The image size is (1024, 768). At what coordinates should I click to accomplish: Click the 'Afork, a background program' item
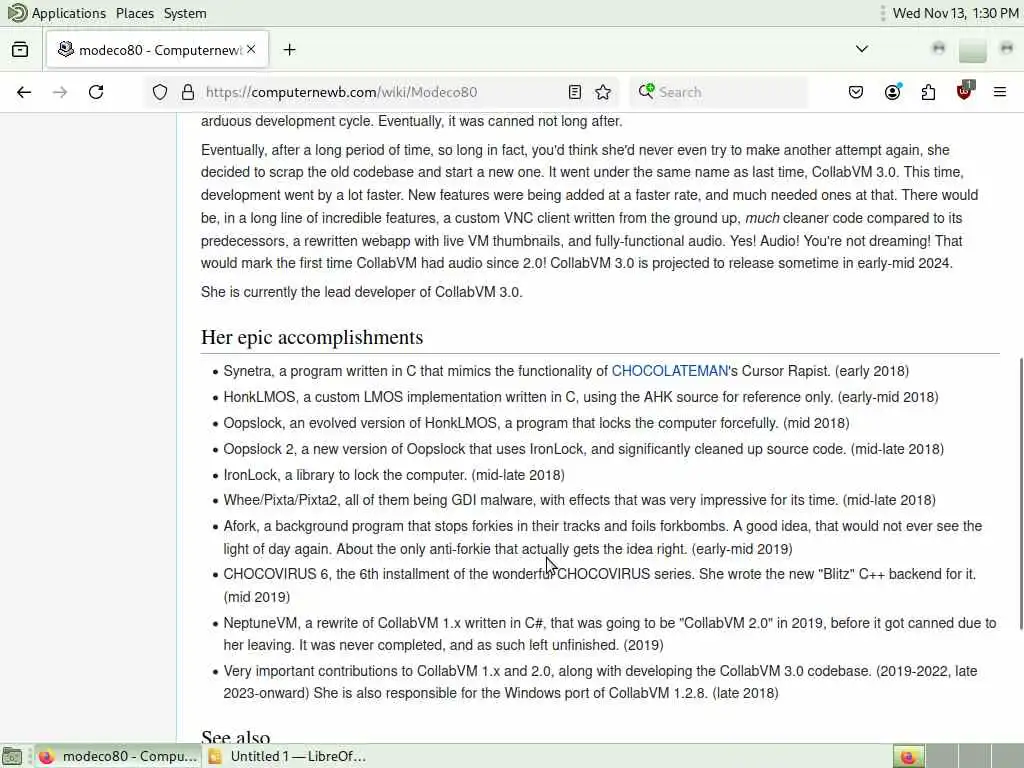coord(602,537)
